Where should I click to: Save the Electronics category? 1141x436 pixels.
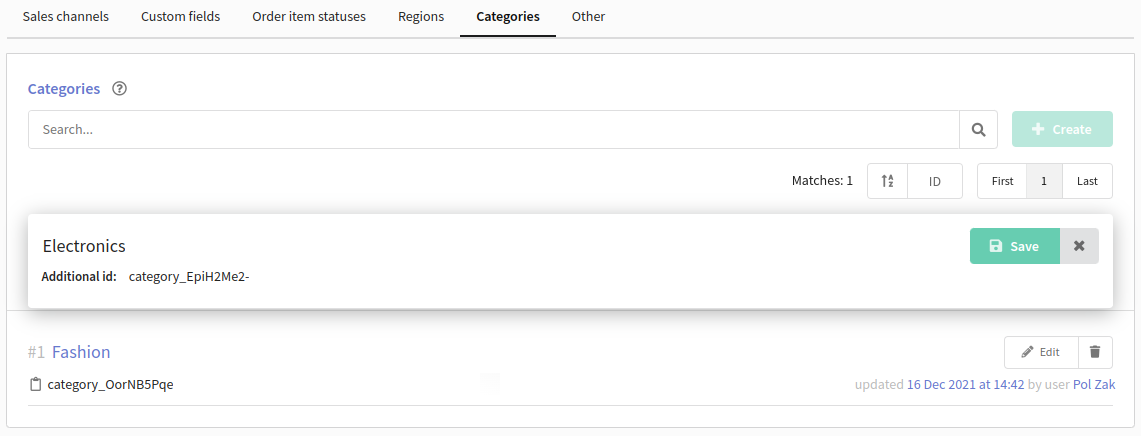click(1014, 246)
